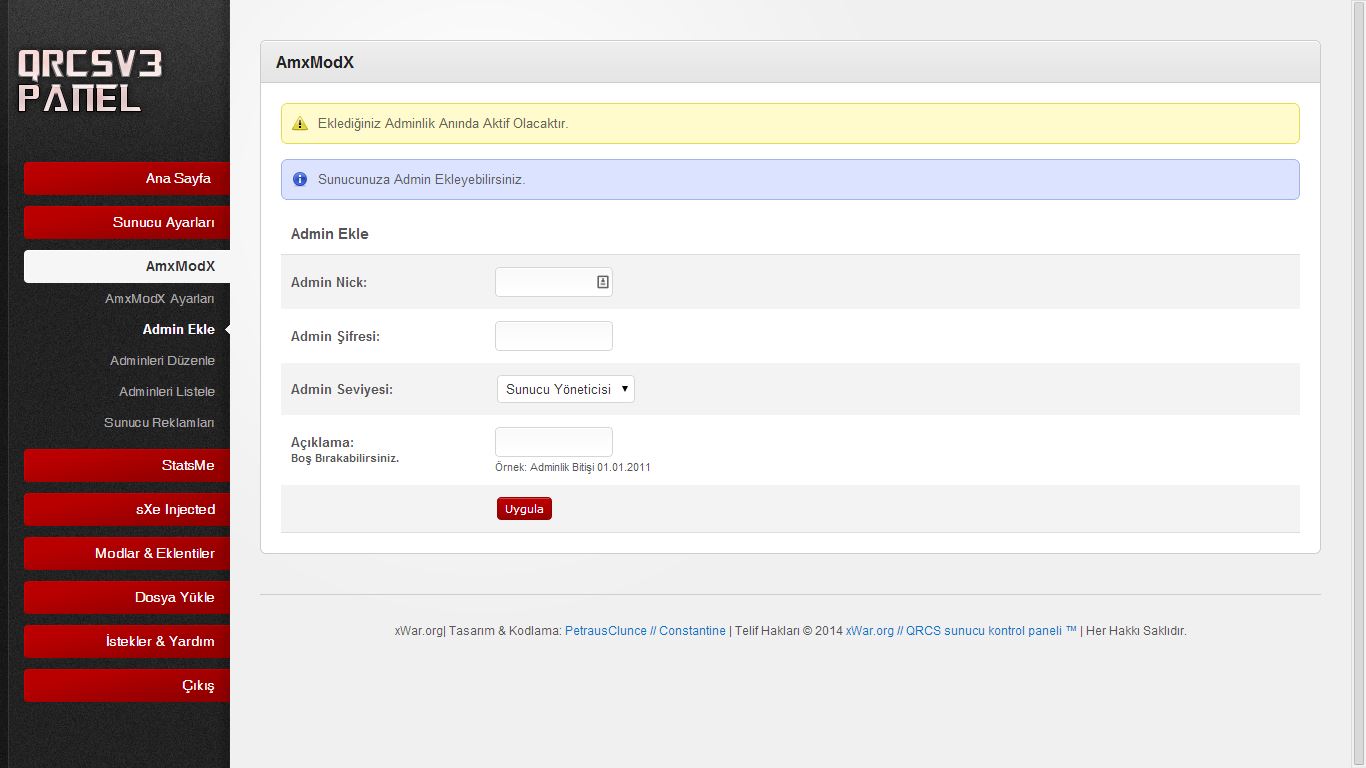Click the Admin Seviyesi label
This screenshot has height=768, width=1366.
click(x=341, y=390)
